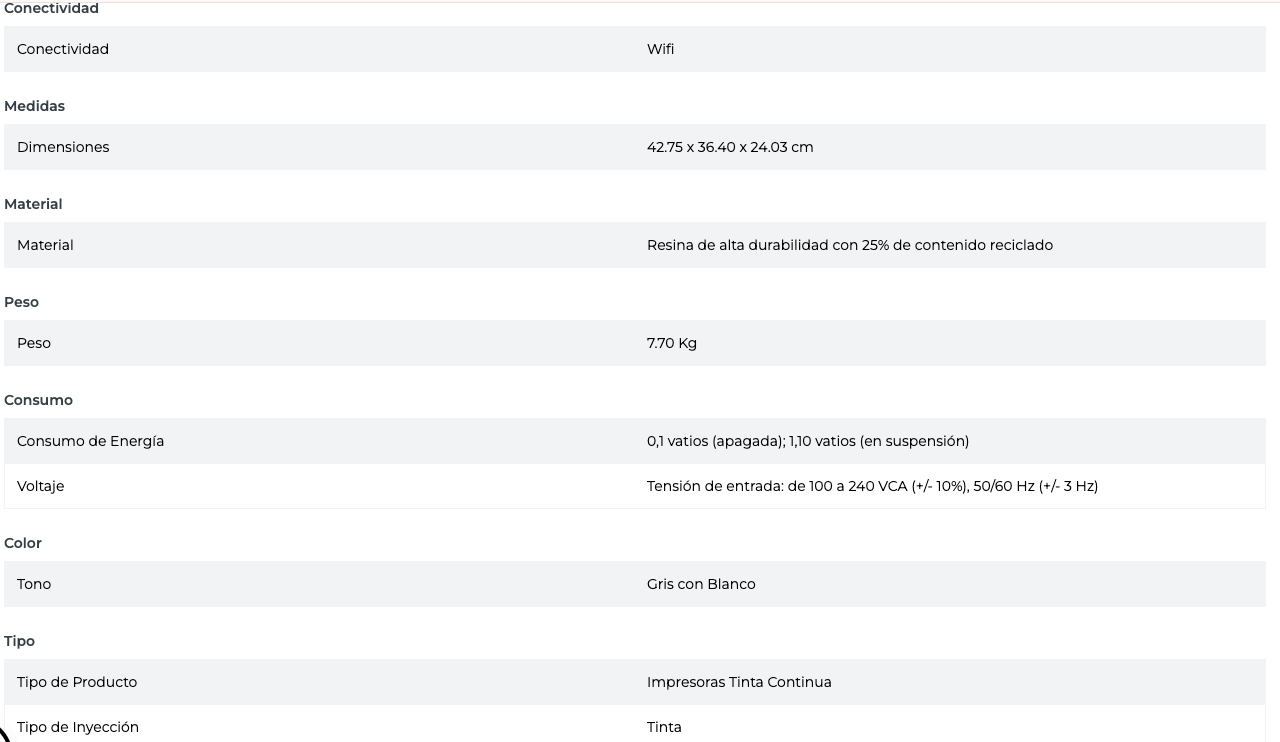Click the Voltaje row label
The width and height of the screenshot is (1280, 742).
point(40,486)
